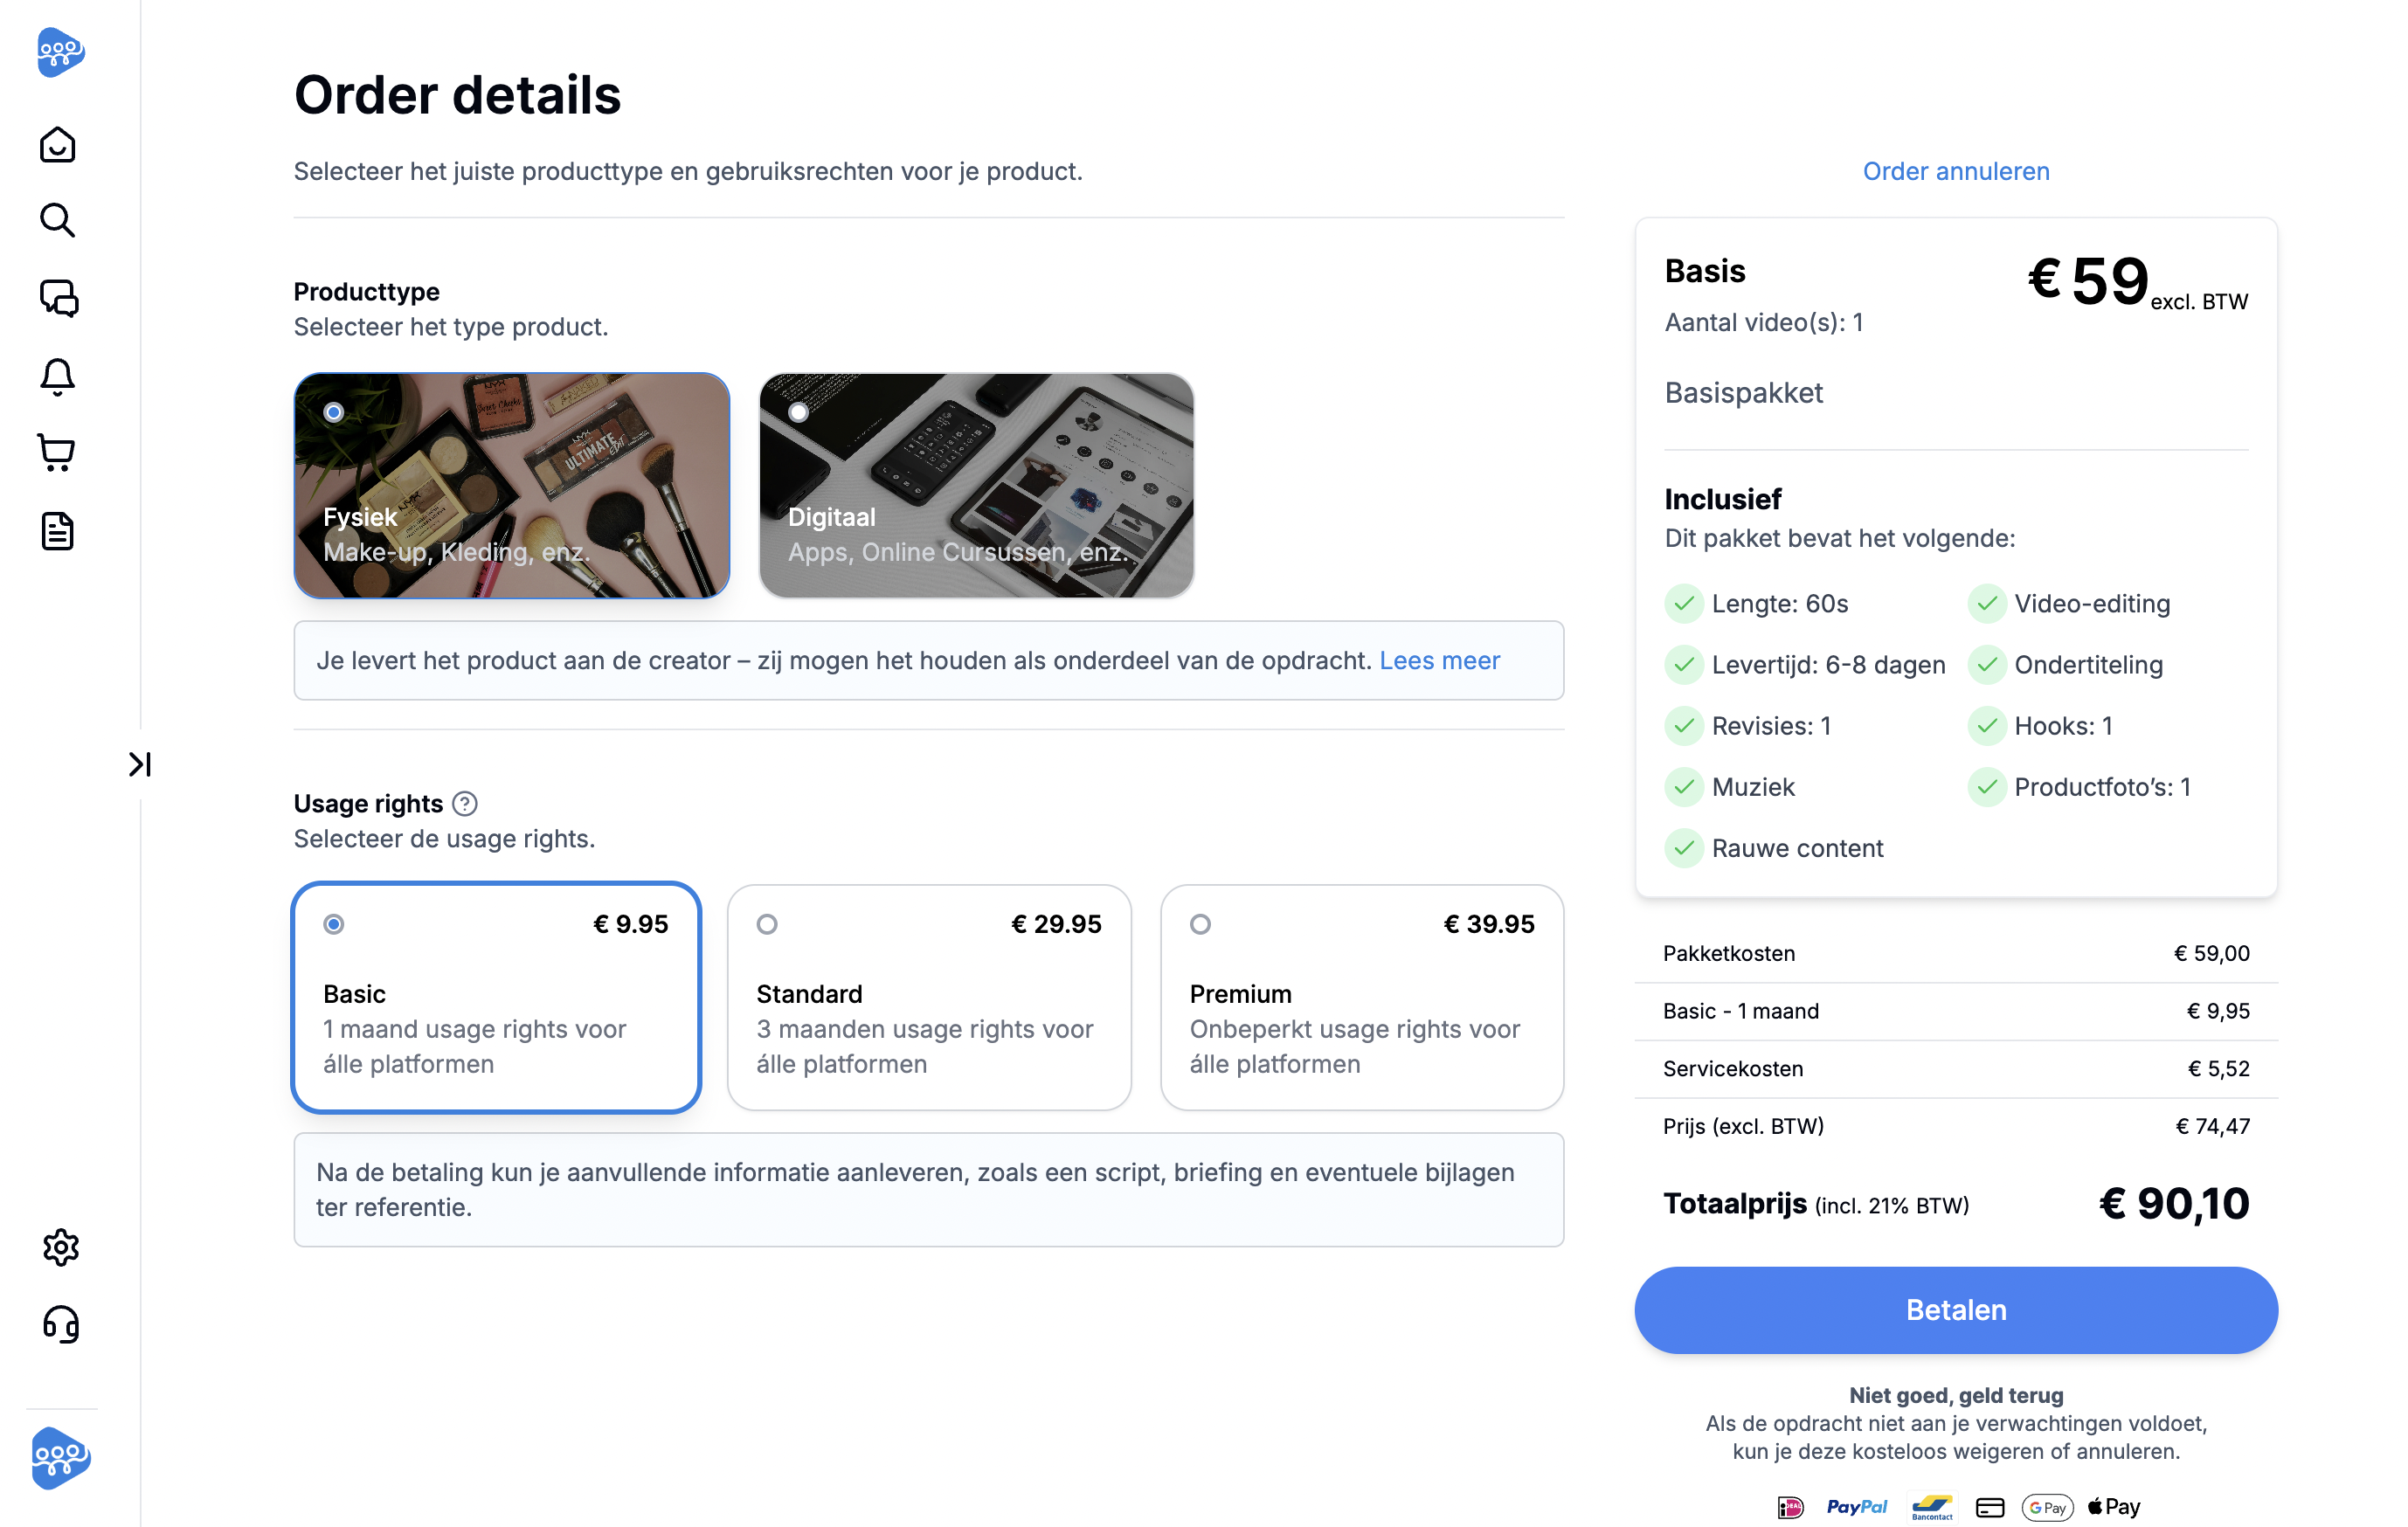
Task: Click the blue Betalen button
Action: click(x=1956, y=1310)
